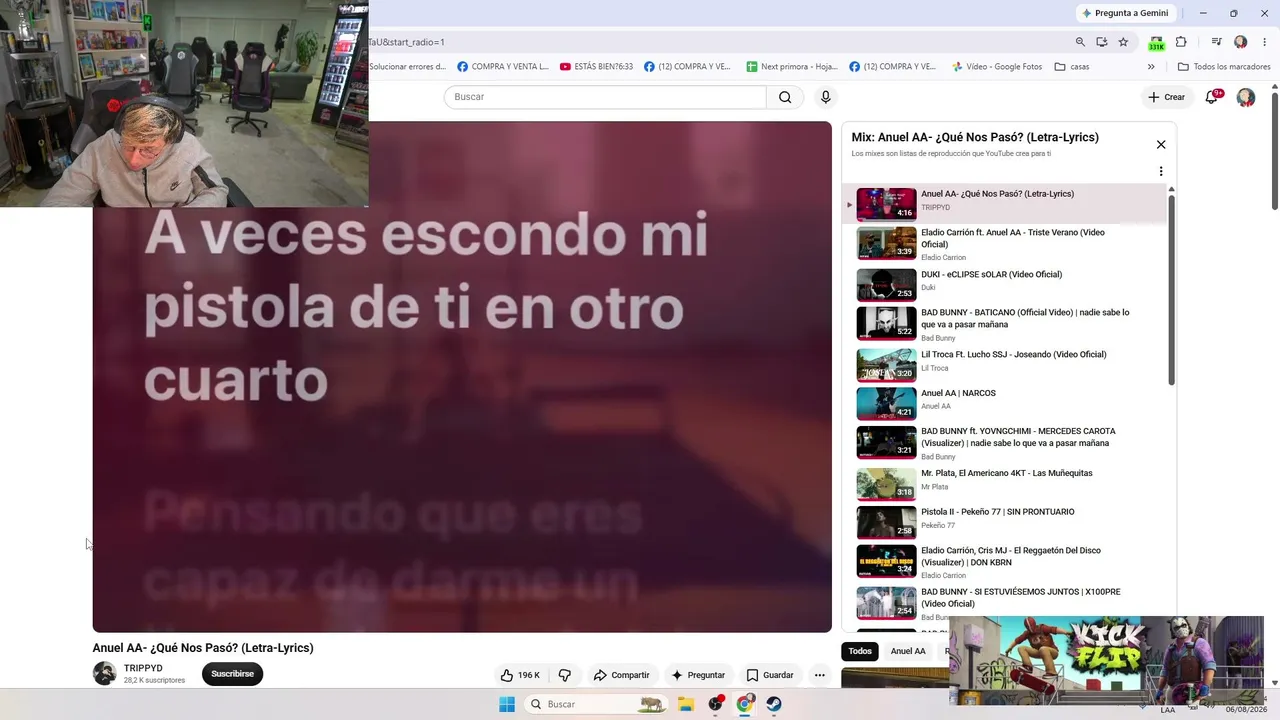Click the Windows taskbar Buscar search box
The width and height of the screenshot is (1280, 720).
598,704
